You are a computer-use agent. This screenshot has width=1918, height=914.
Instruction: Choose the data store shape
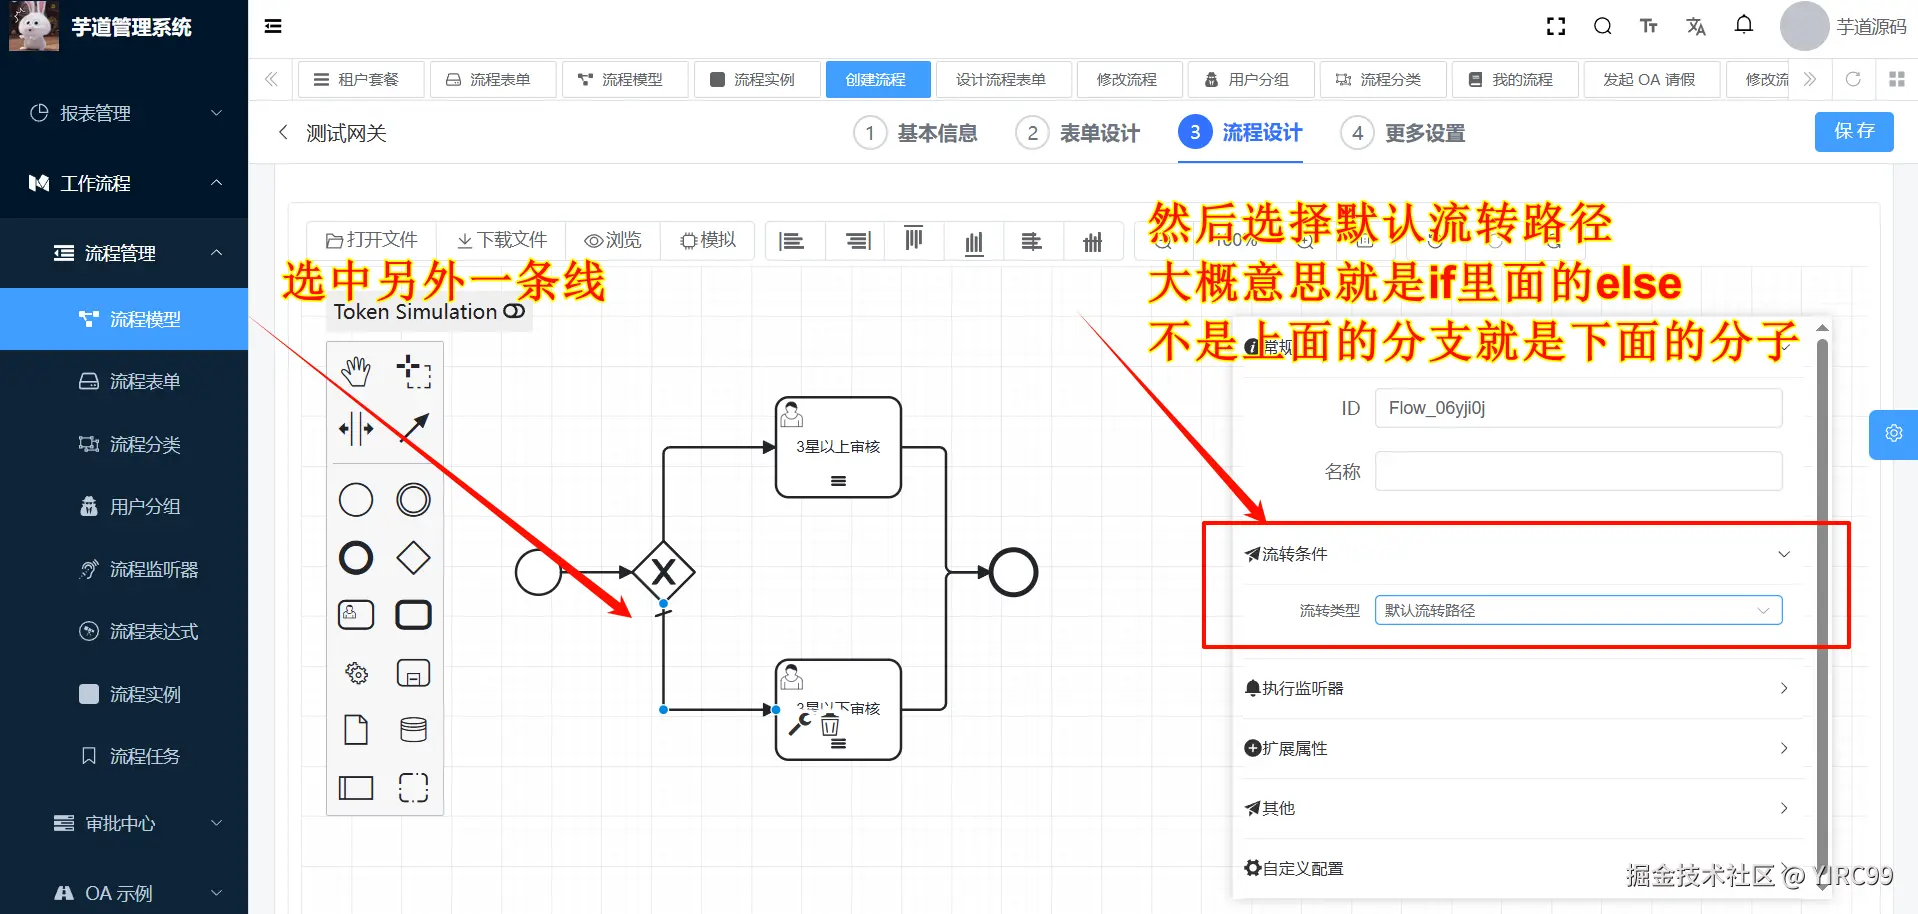(x=413, y=729)
